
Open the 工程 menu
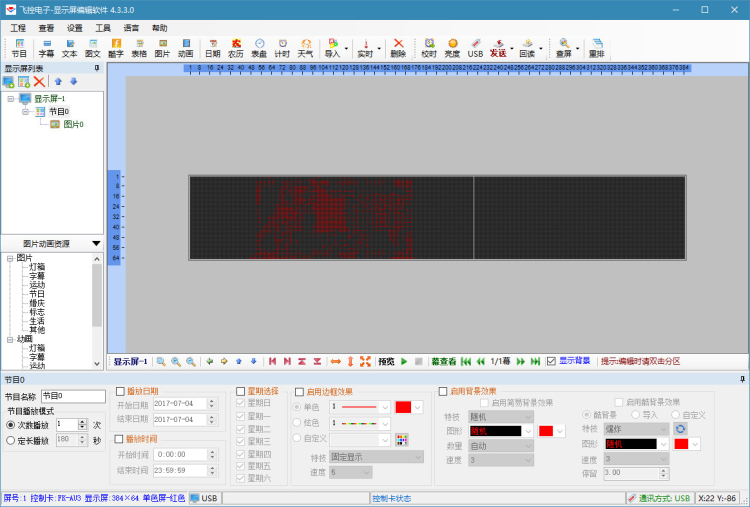pos(18,28)
